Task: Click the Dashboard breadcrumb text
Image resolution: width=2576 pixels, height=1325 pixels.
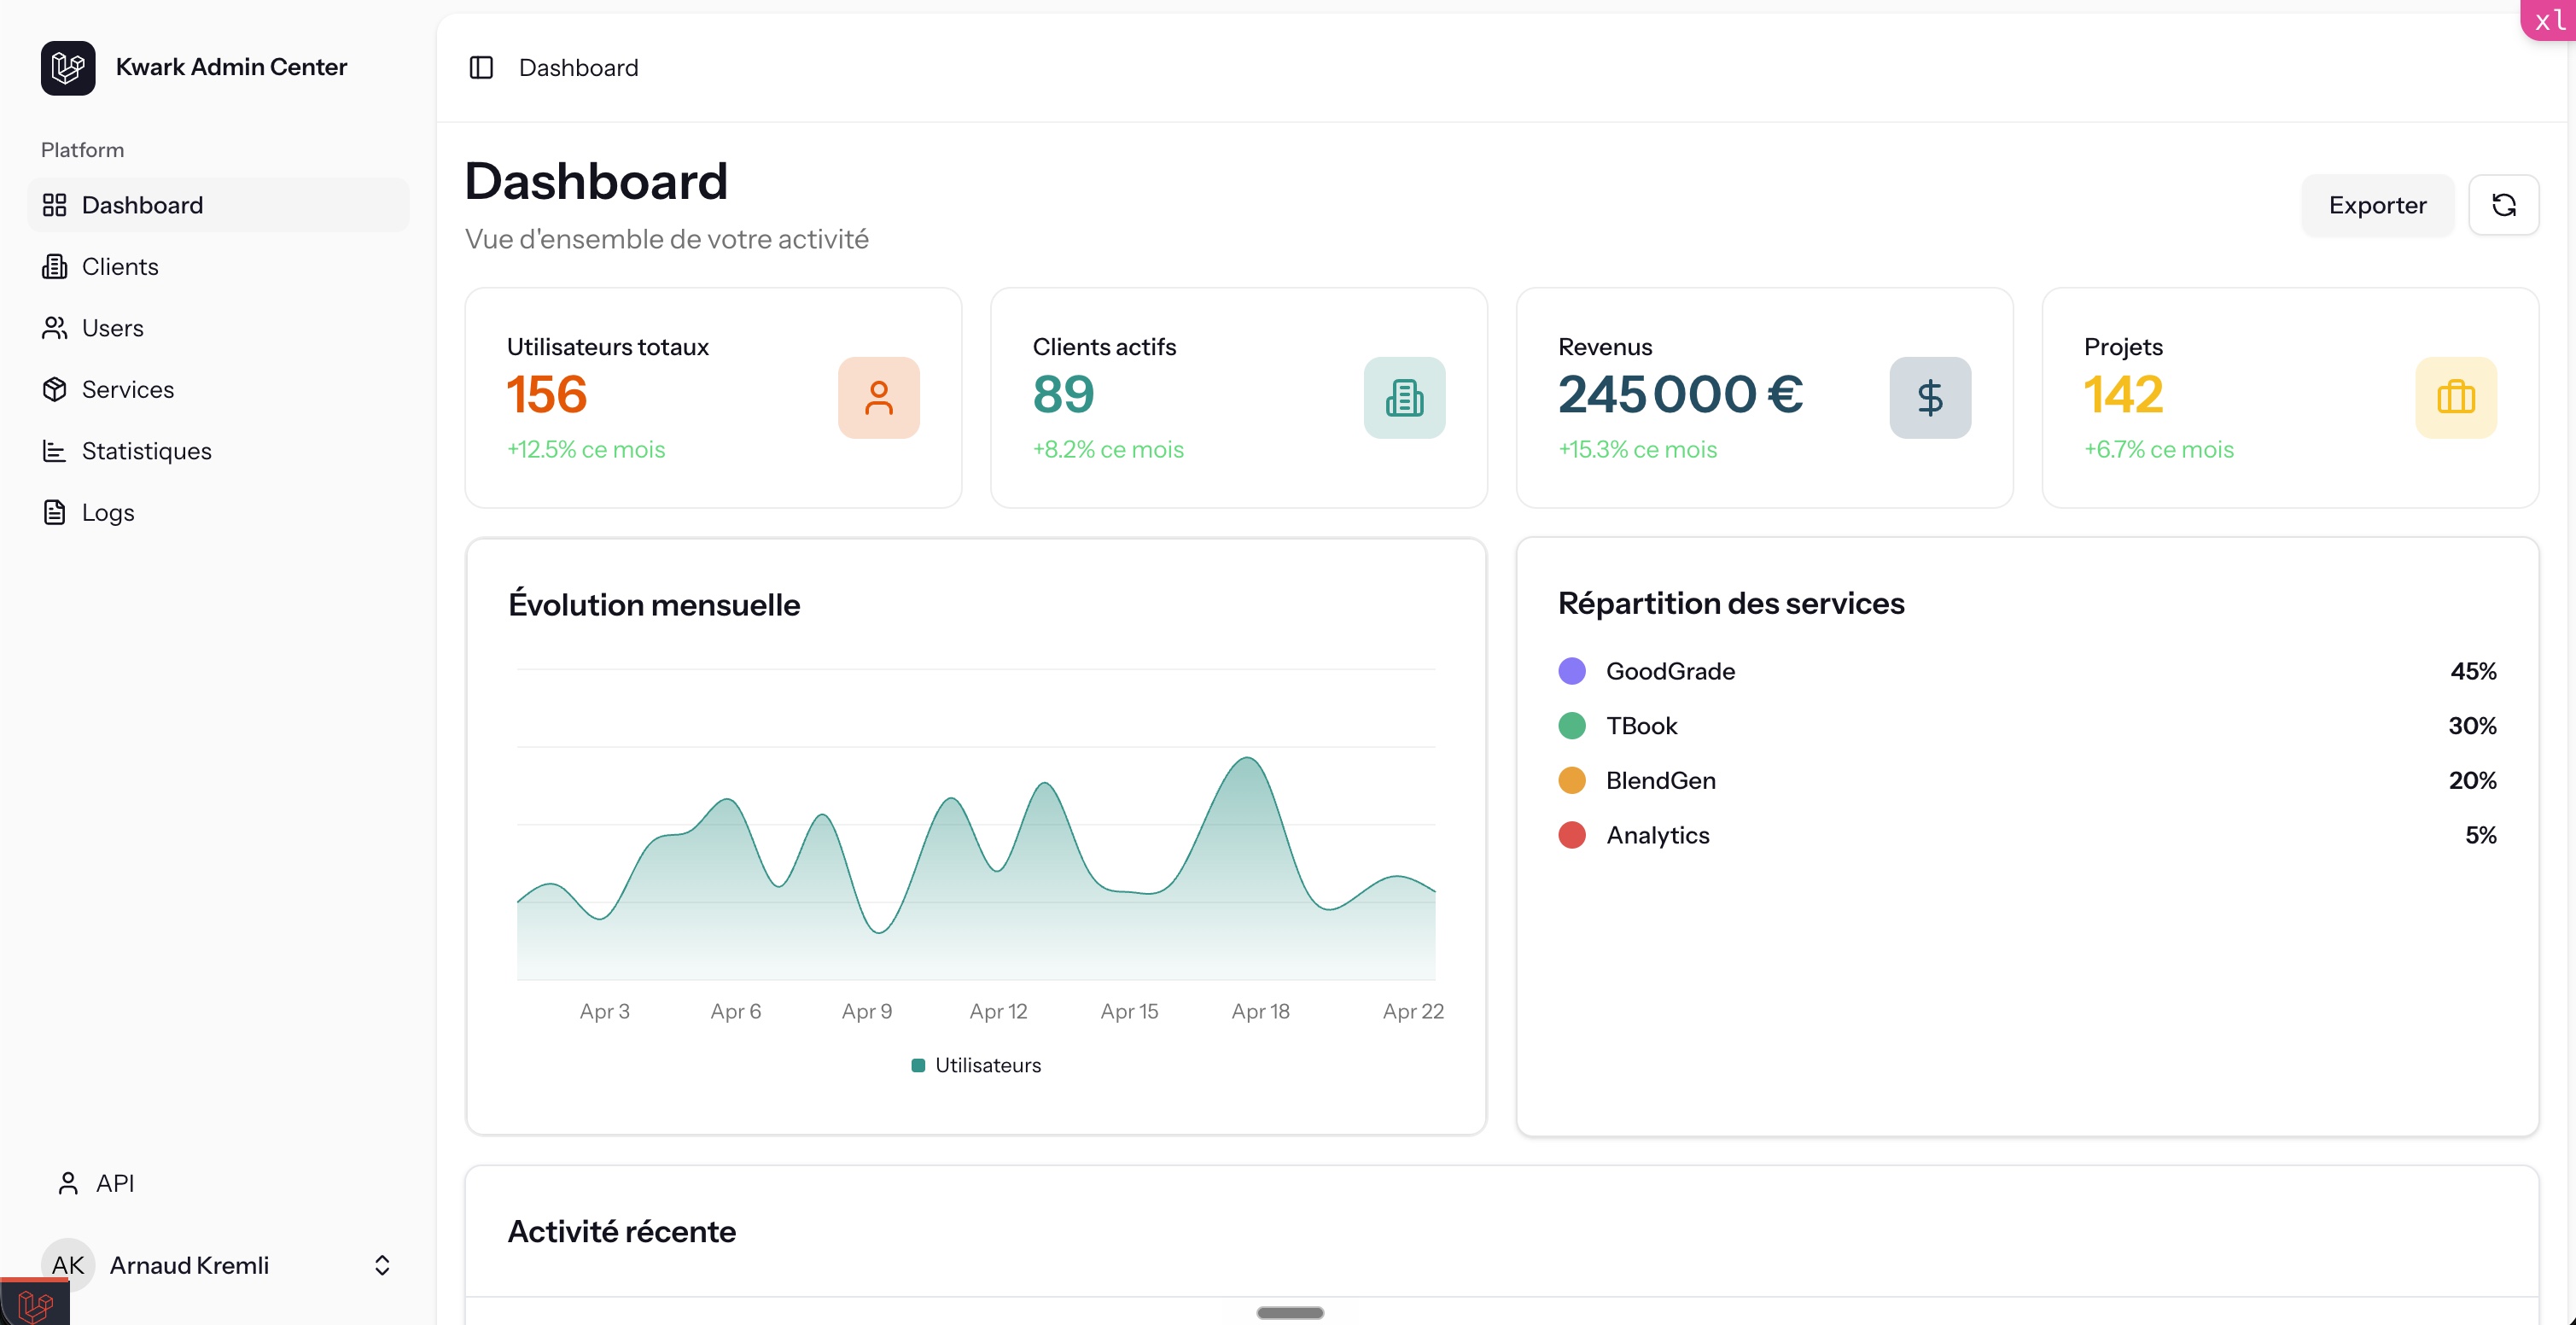Action: [x=578, y=67]
